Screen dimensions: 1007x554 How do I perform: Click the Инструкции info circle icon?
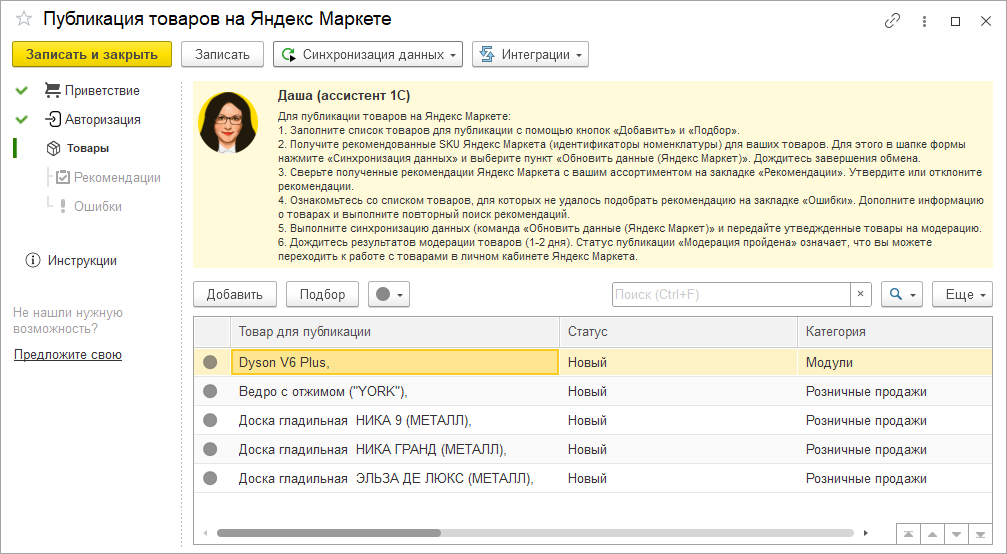click(32, 260)
